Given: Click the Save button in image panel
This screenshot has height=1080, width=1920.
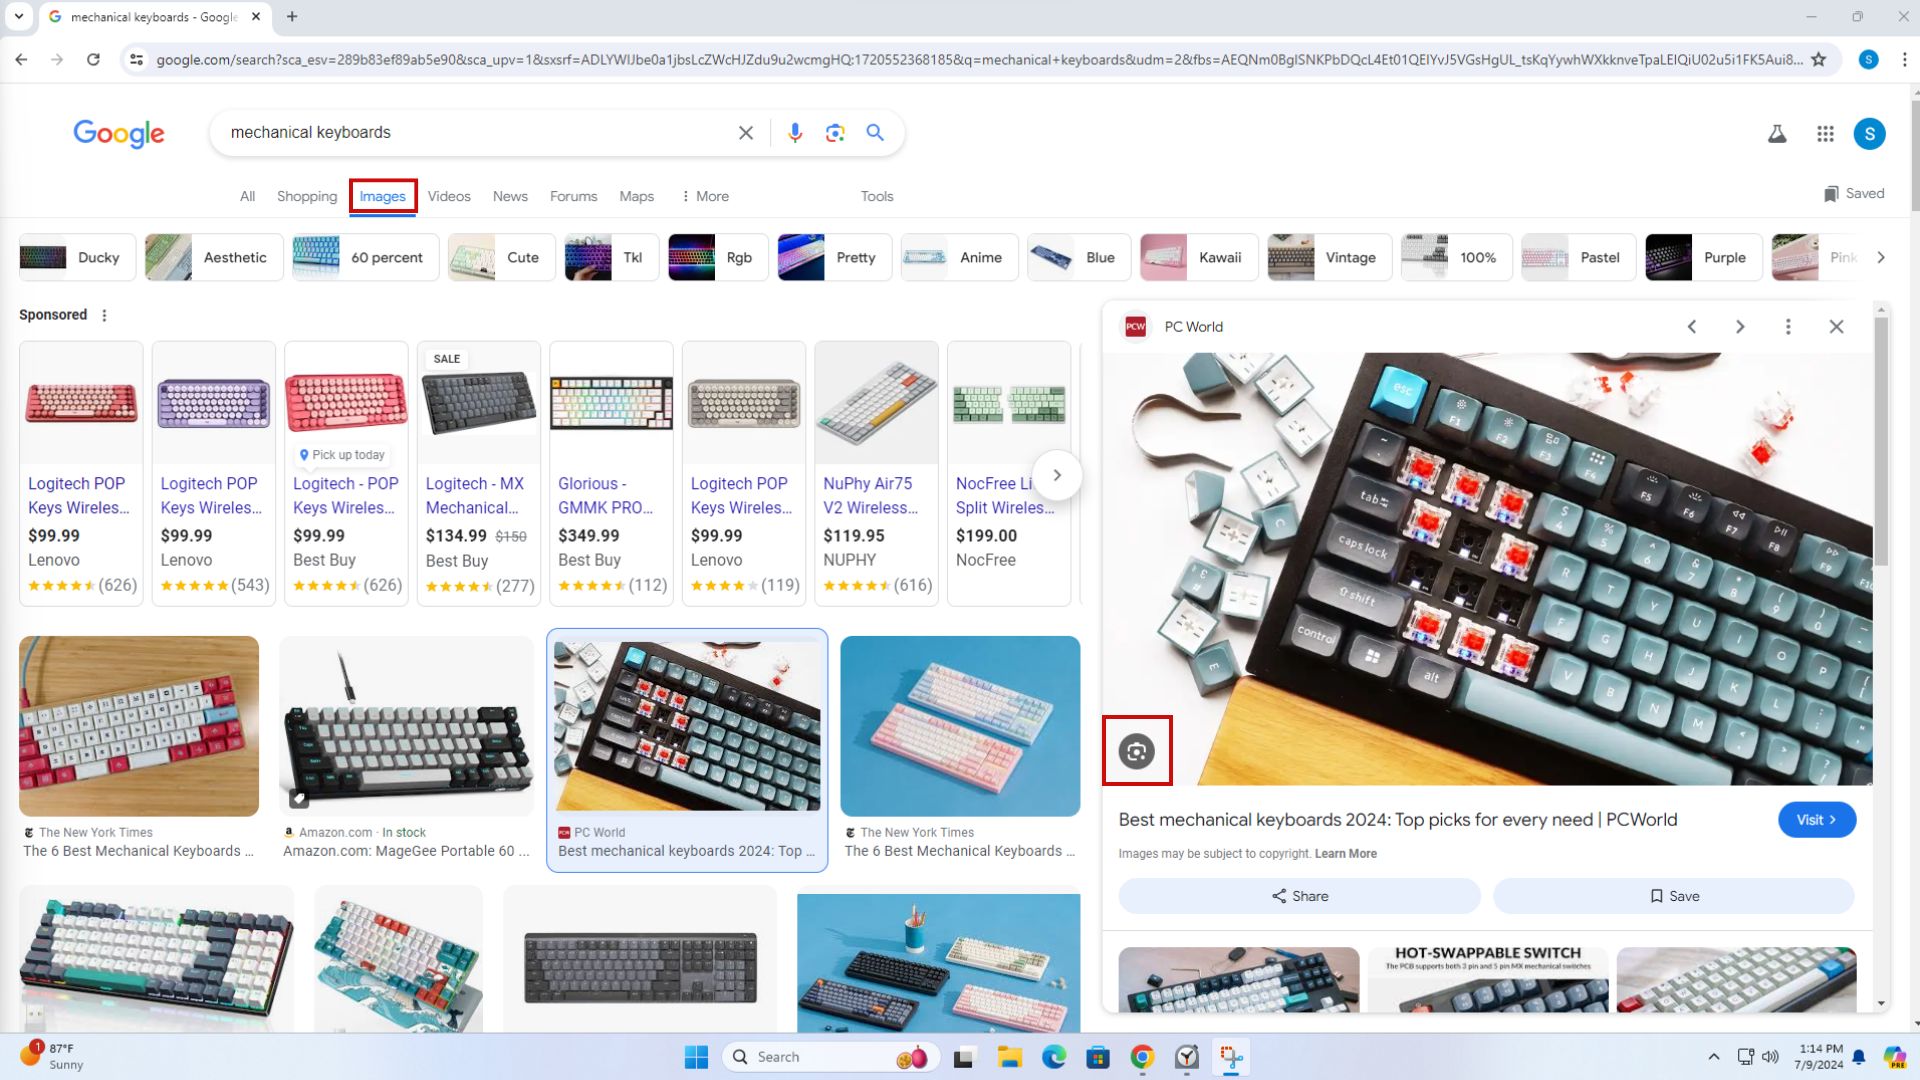Looking at the screenshot, I should 1675,895.
